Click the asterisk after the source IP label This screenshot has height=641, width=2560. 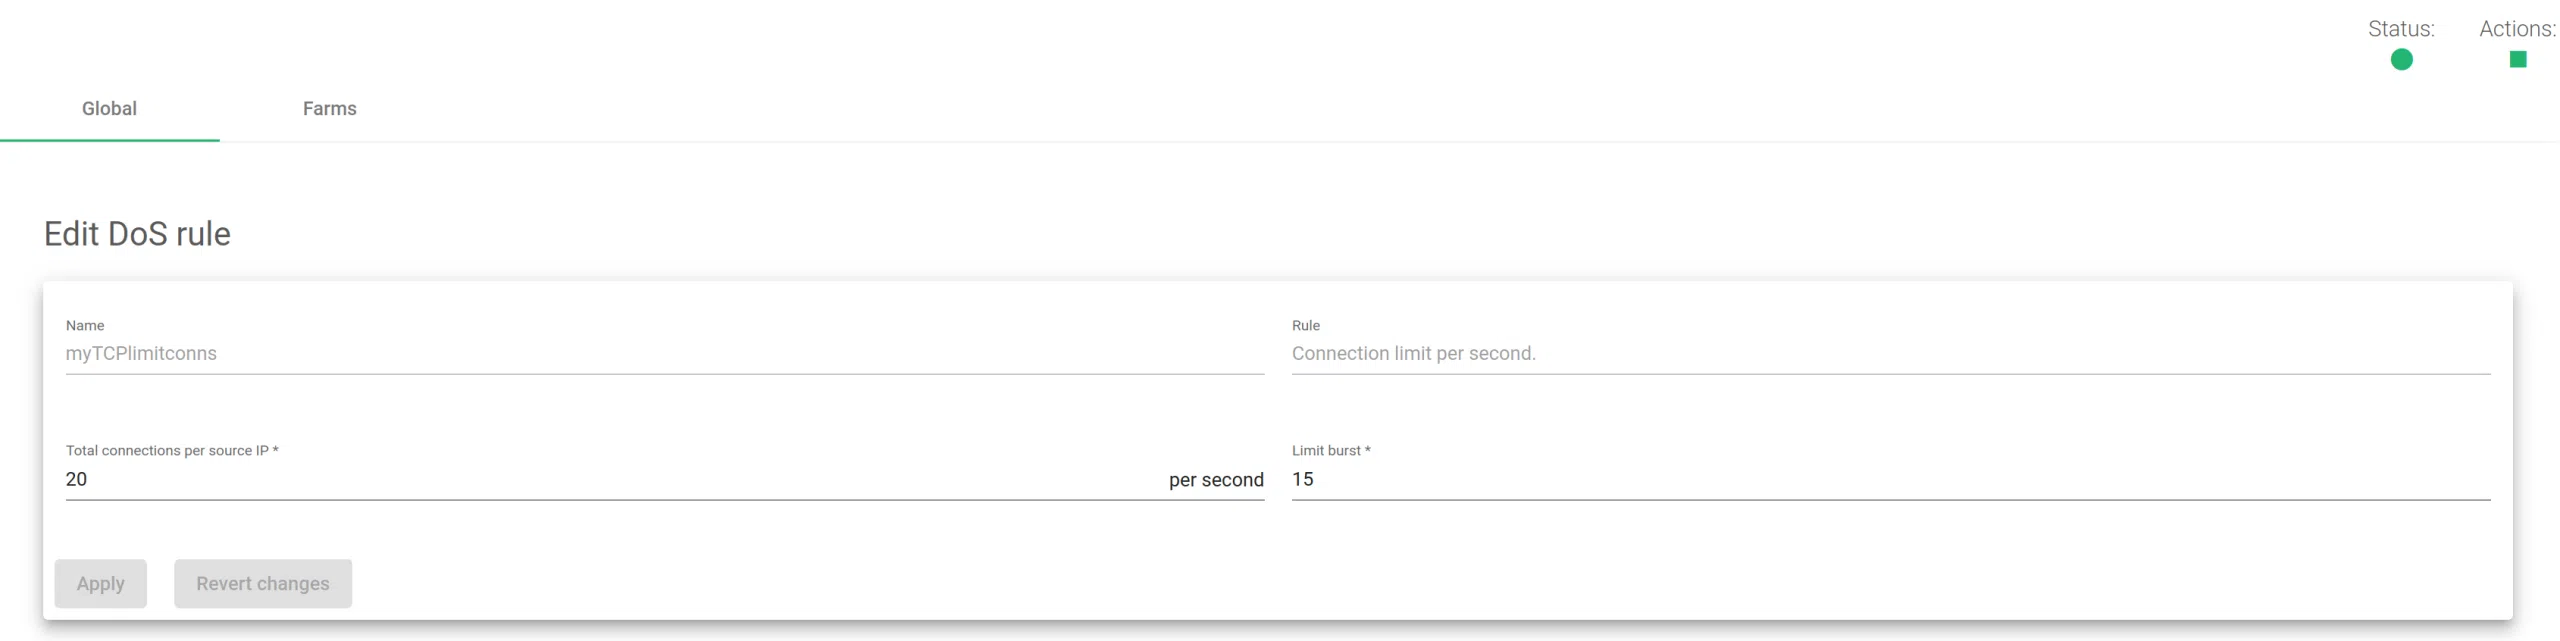pos(276,450)
